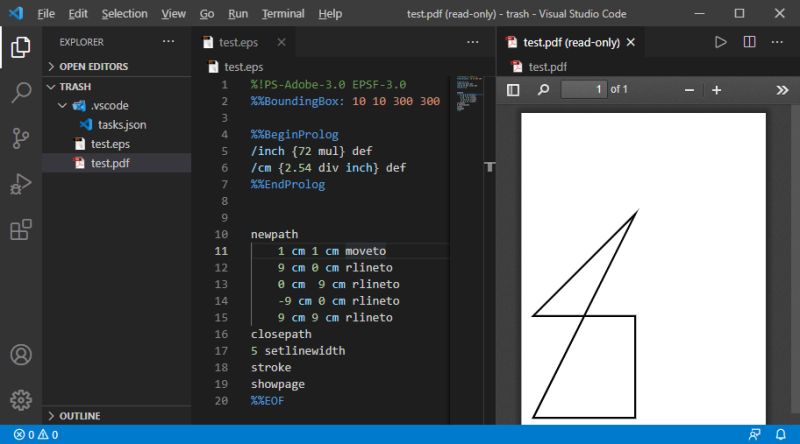Screen dimensions: 800x444
Task: Click the rendered PDF page preview
Action: 643,268
